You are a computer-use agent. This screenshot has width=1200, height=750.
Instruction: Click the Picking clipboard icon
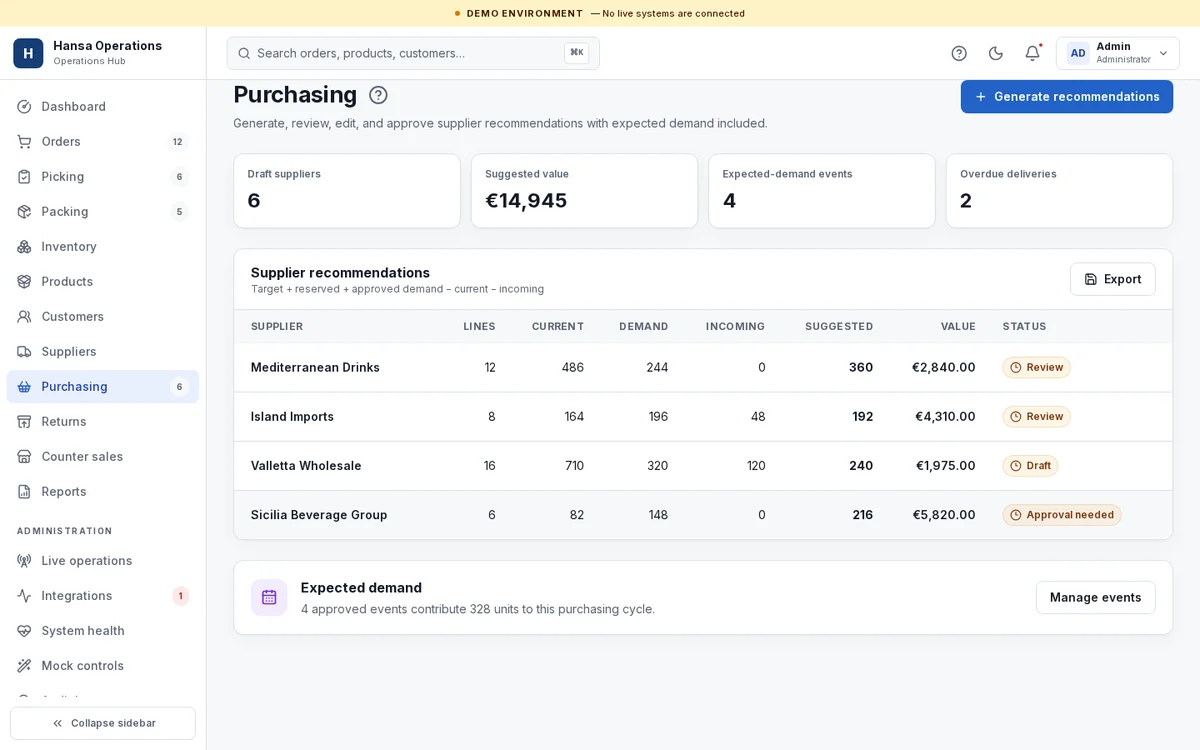[24, 176]
